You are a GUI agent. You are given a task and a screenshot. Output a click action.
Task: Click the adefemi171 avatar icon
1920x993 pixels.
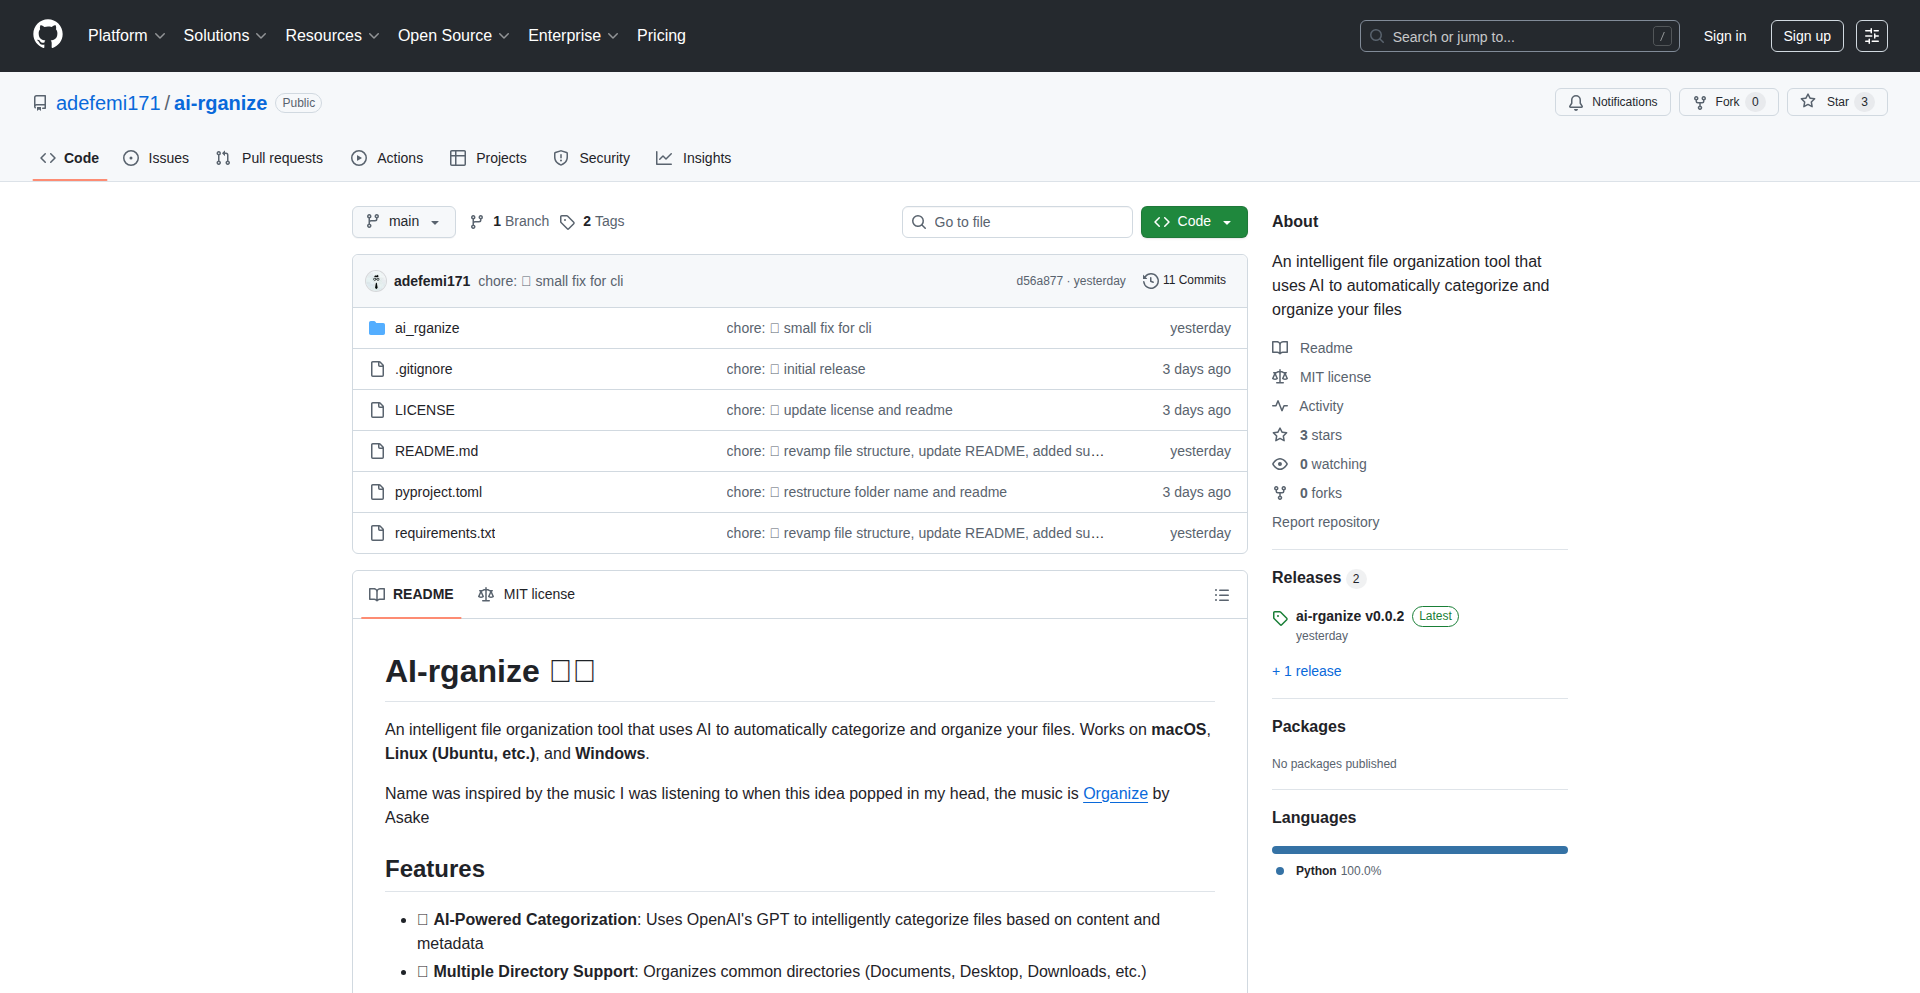click(x=376, y=281)
